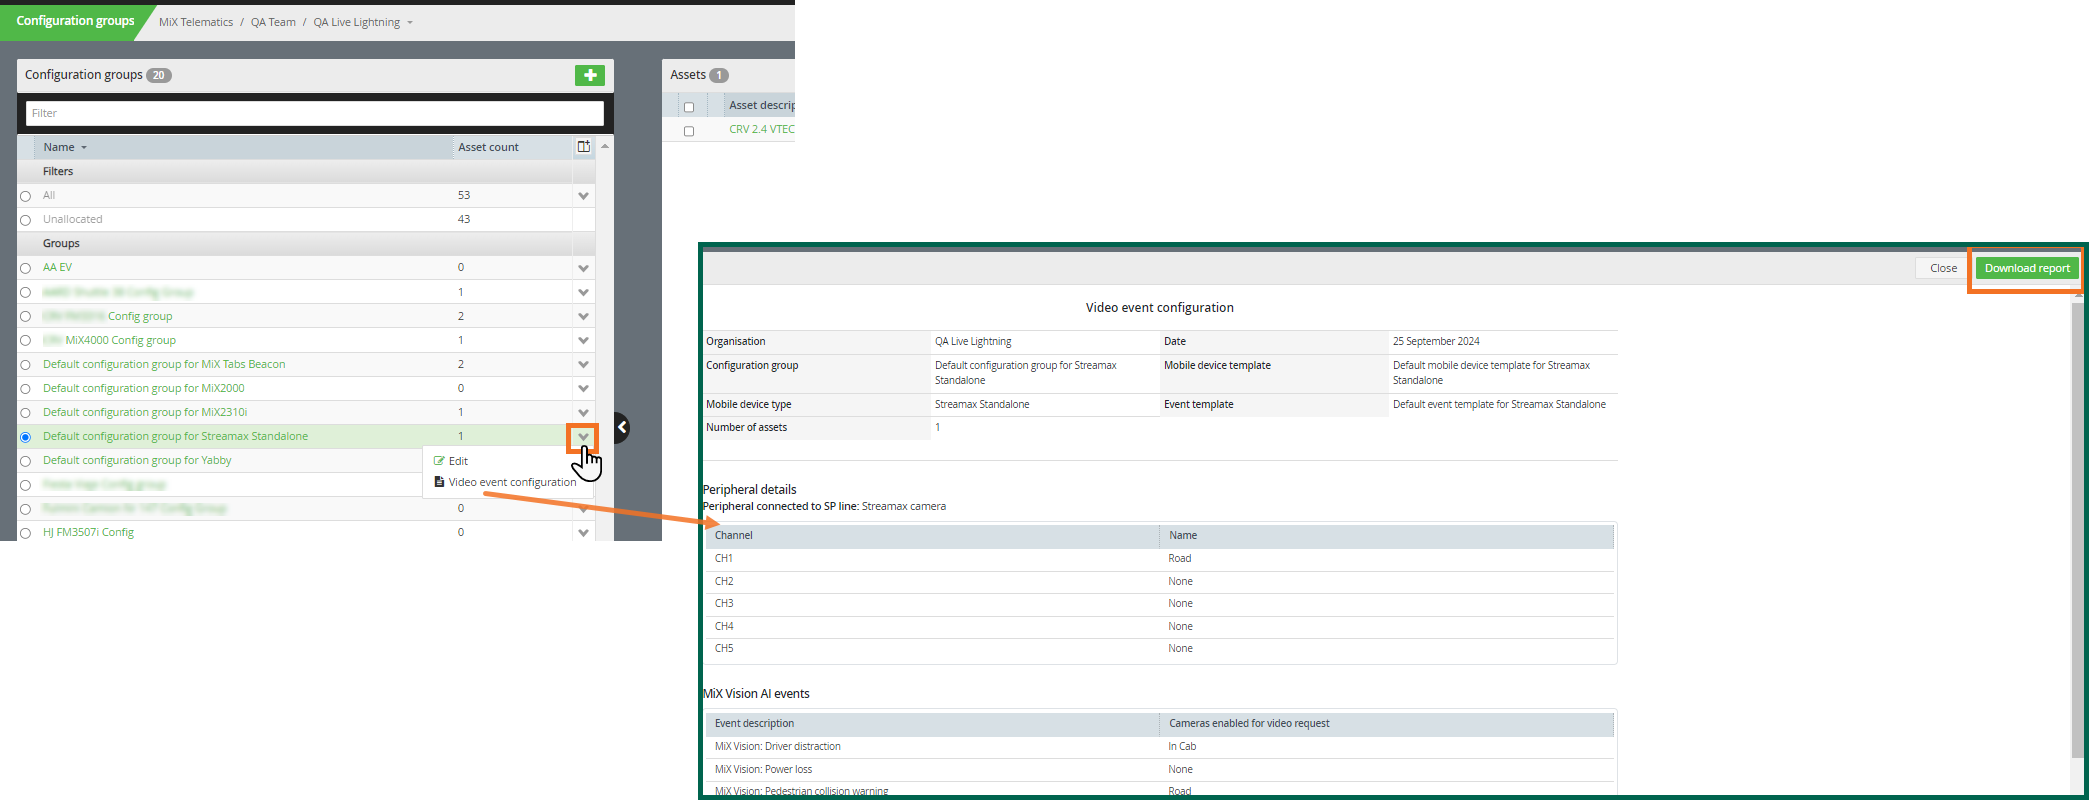The height and width of the screenshot is (800, 2089).
Task: Open the Configuration groups tab
Action: point(75,21)
